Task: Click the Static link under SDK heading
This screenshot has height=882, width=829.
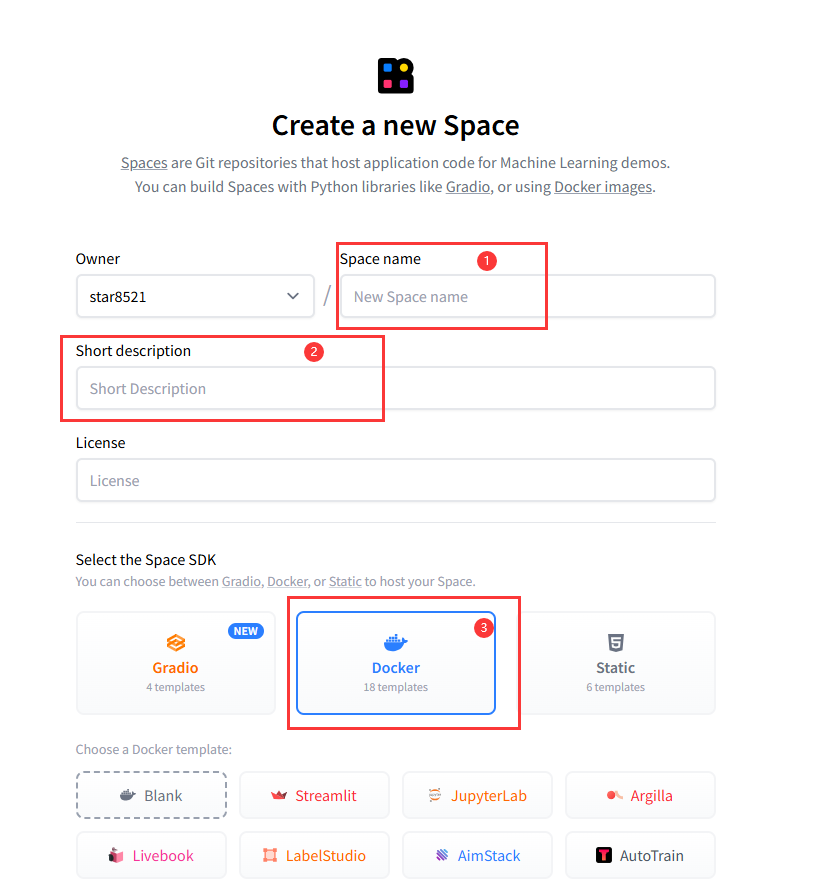Action: tap(345, 581)
